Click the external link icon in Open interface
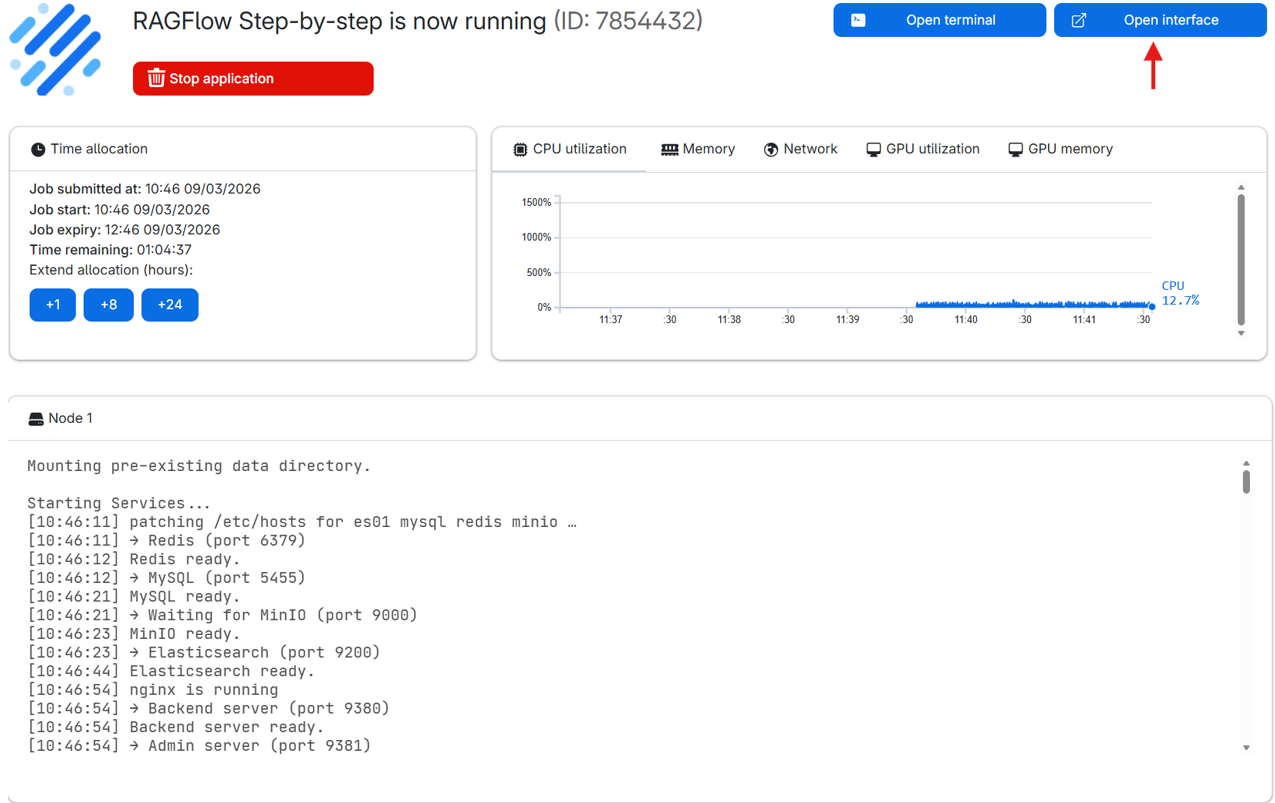Viewport: 1275px width, 803px height. click(1078, 20)
